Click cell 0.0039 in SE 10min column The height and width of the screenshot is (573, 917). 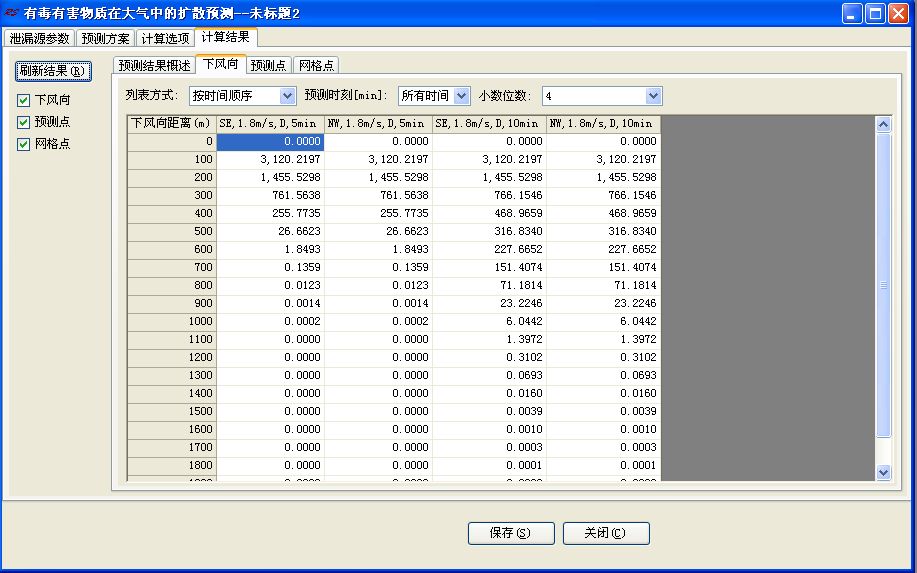click(489, 412)
